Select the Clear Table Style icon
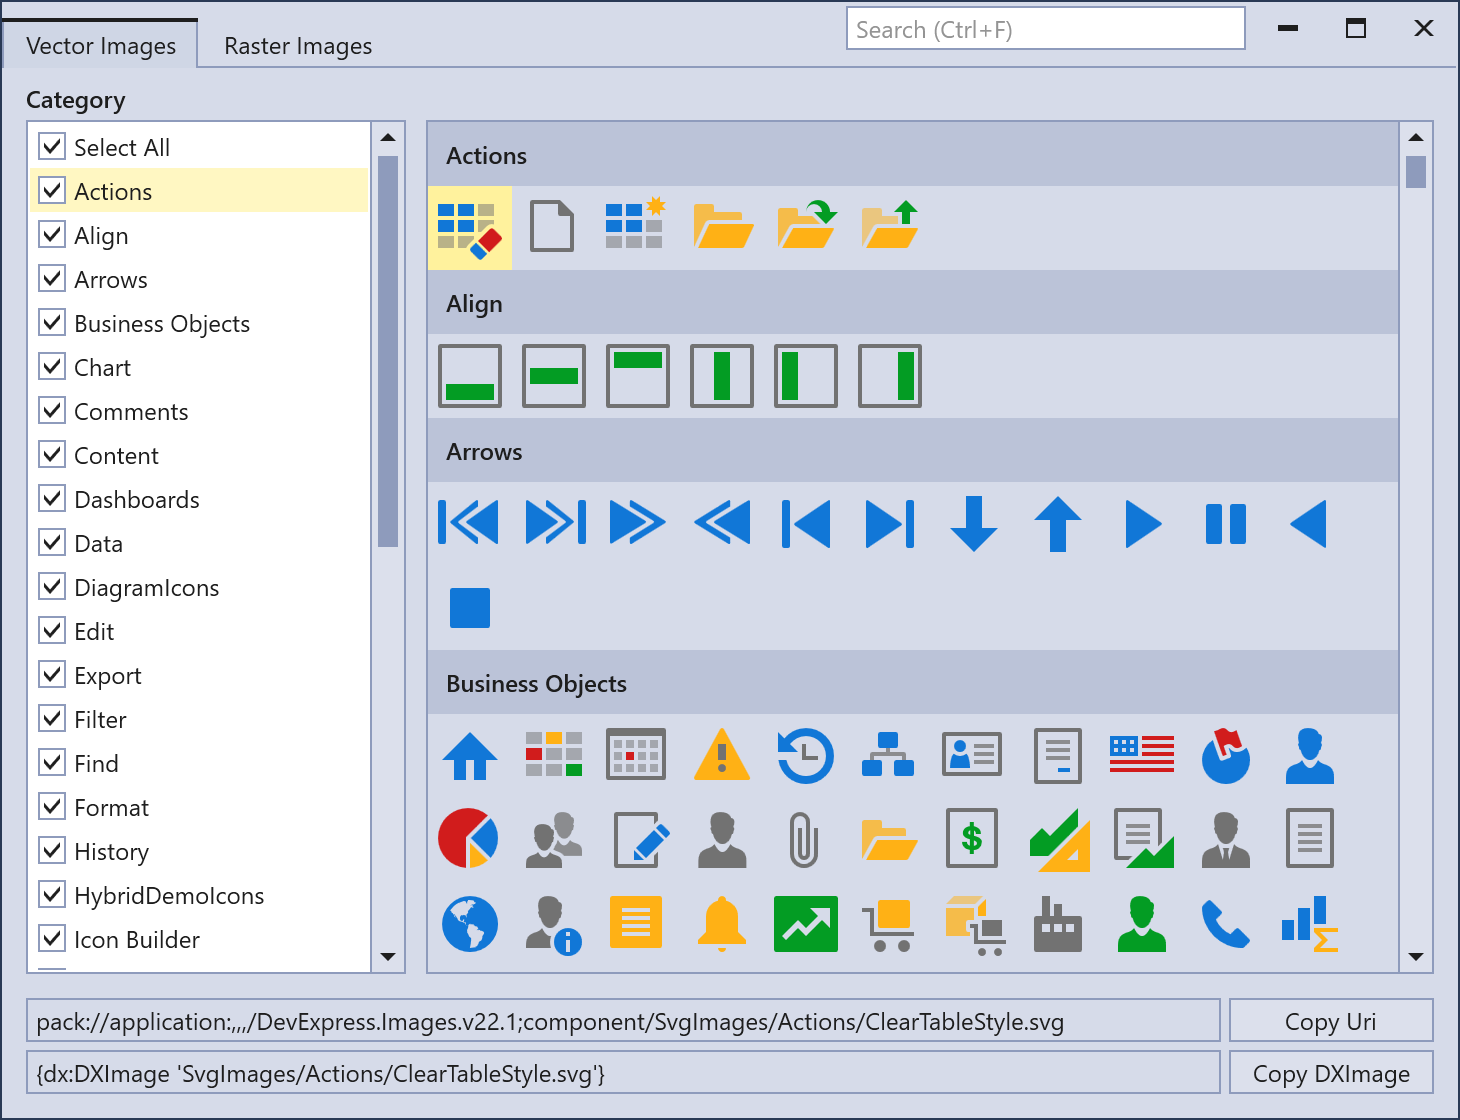 (469, 228)
